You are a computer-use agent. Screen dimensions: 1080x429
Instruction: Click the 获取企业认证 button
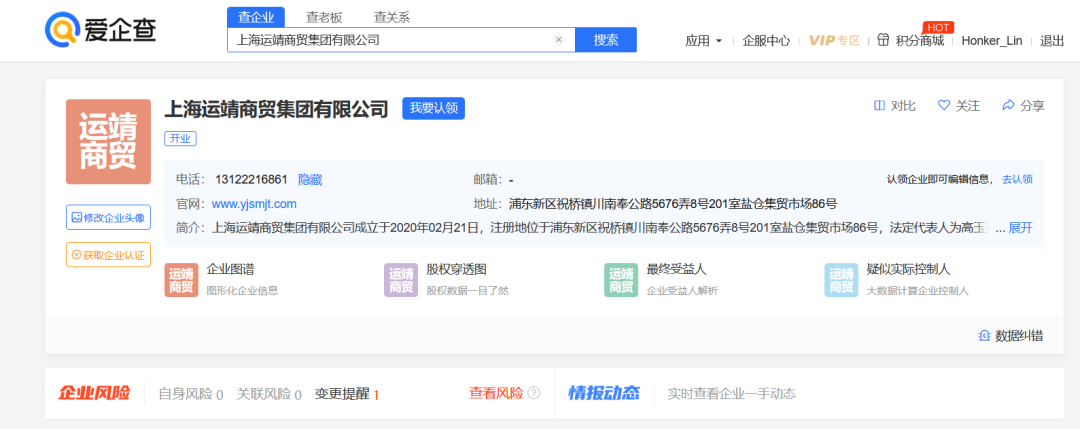point(108,255)
